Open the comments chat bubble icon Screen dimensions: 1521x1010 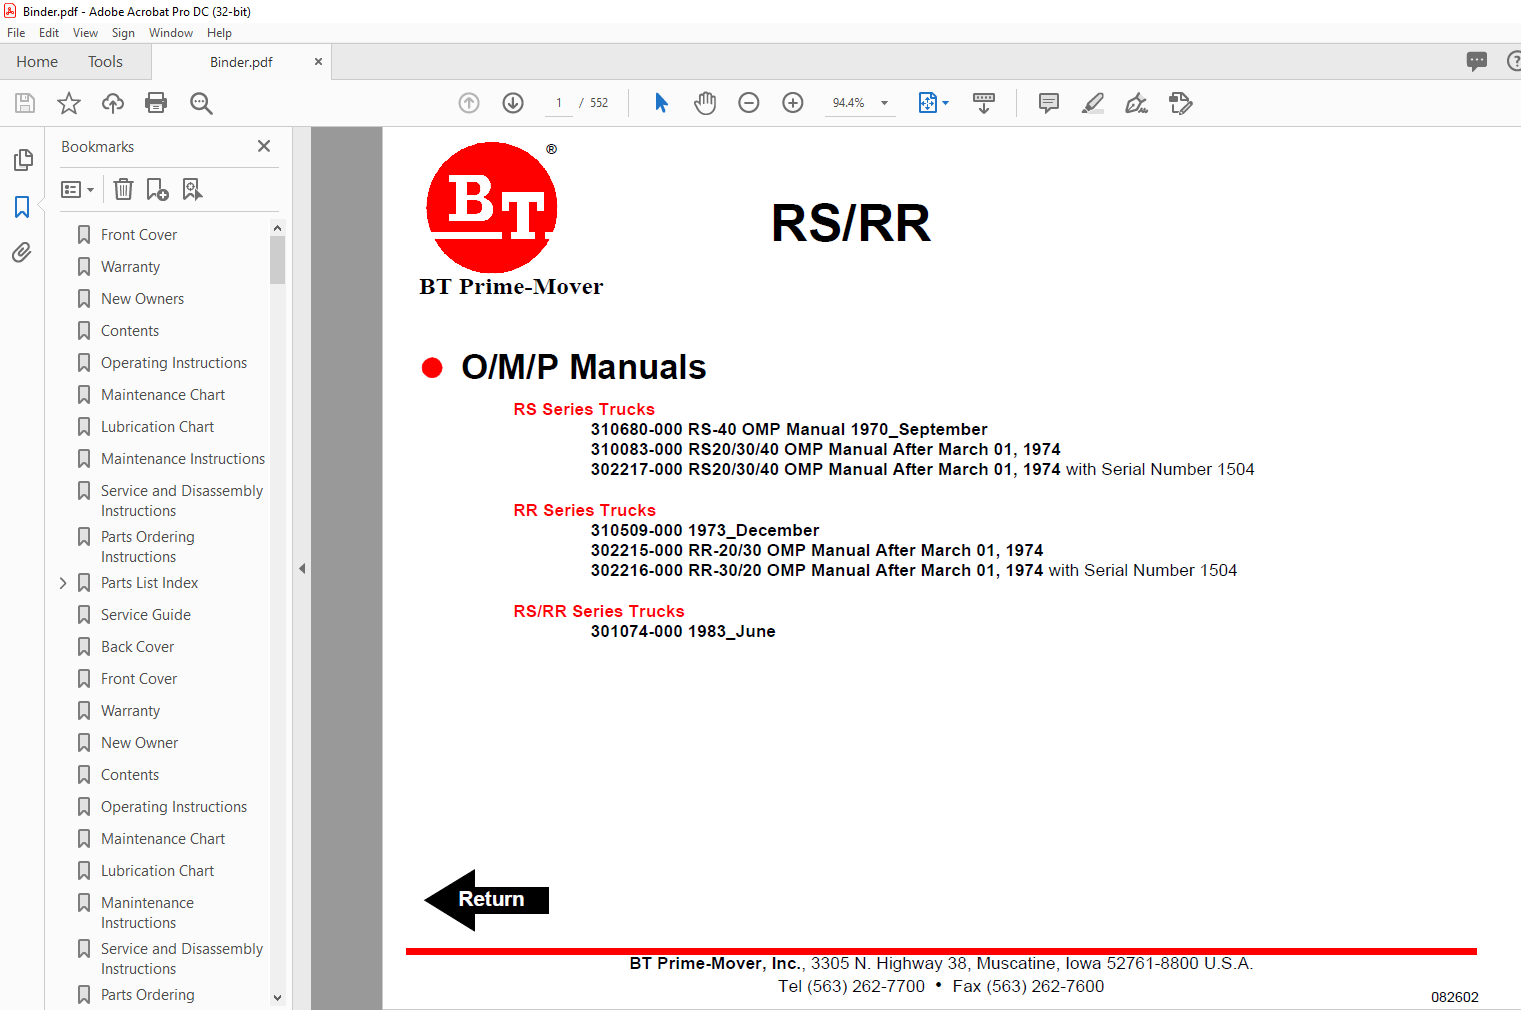click(1477, 61)
